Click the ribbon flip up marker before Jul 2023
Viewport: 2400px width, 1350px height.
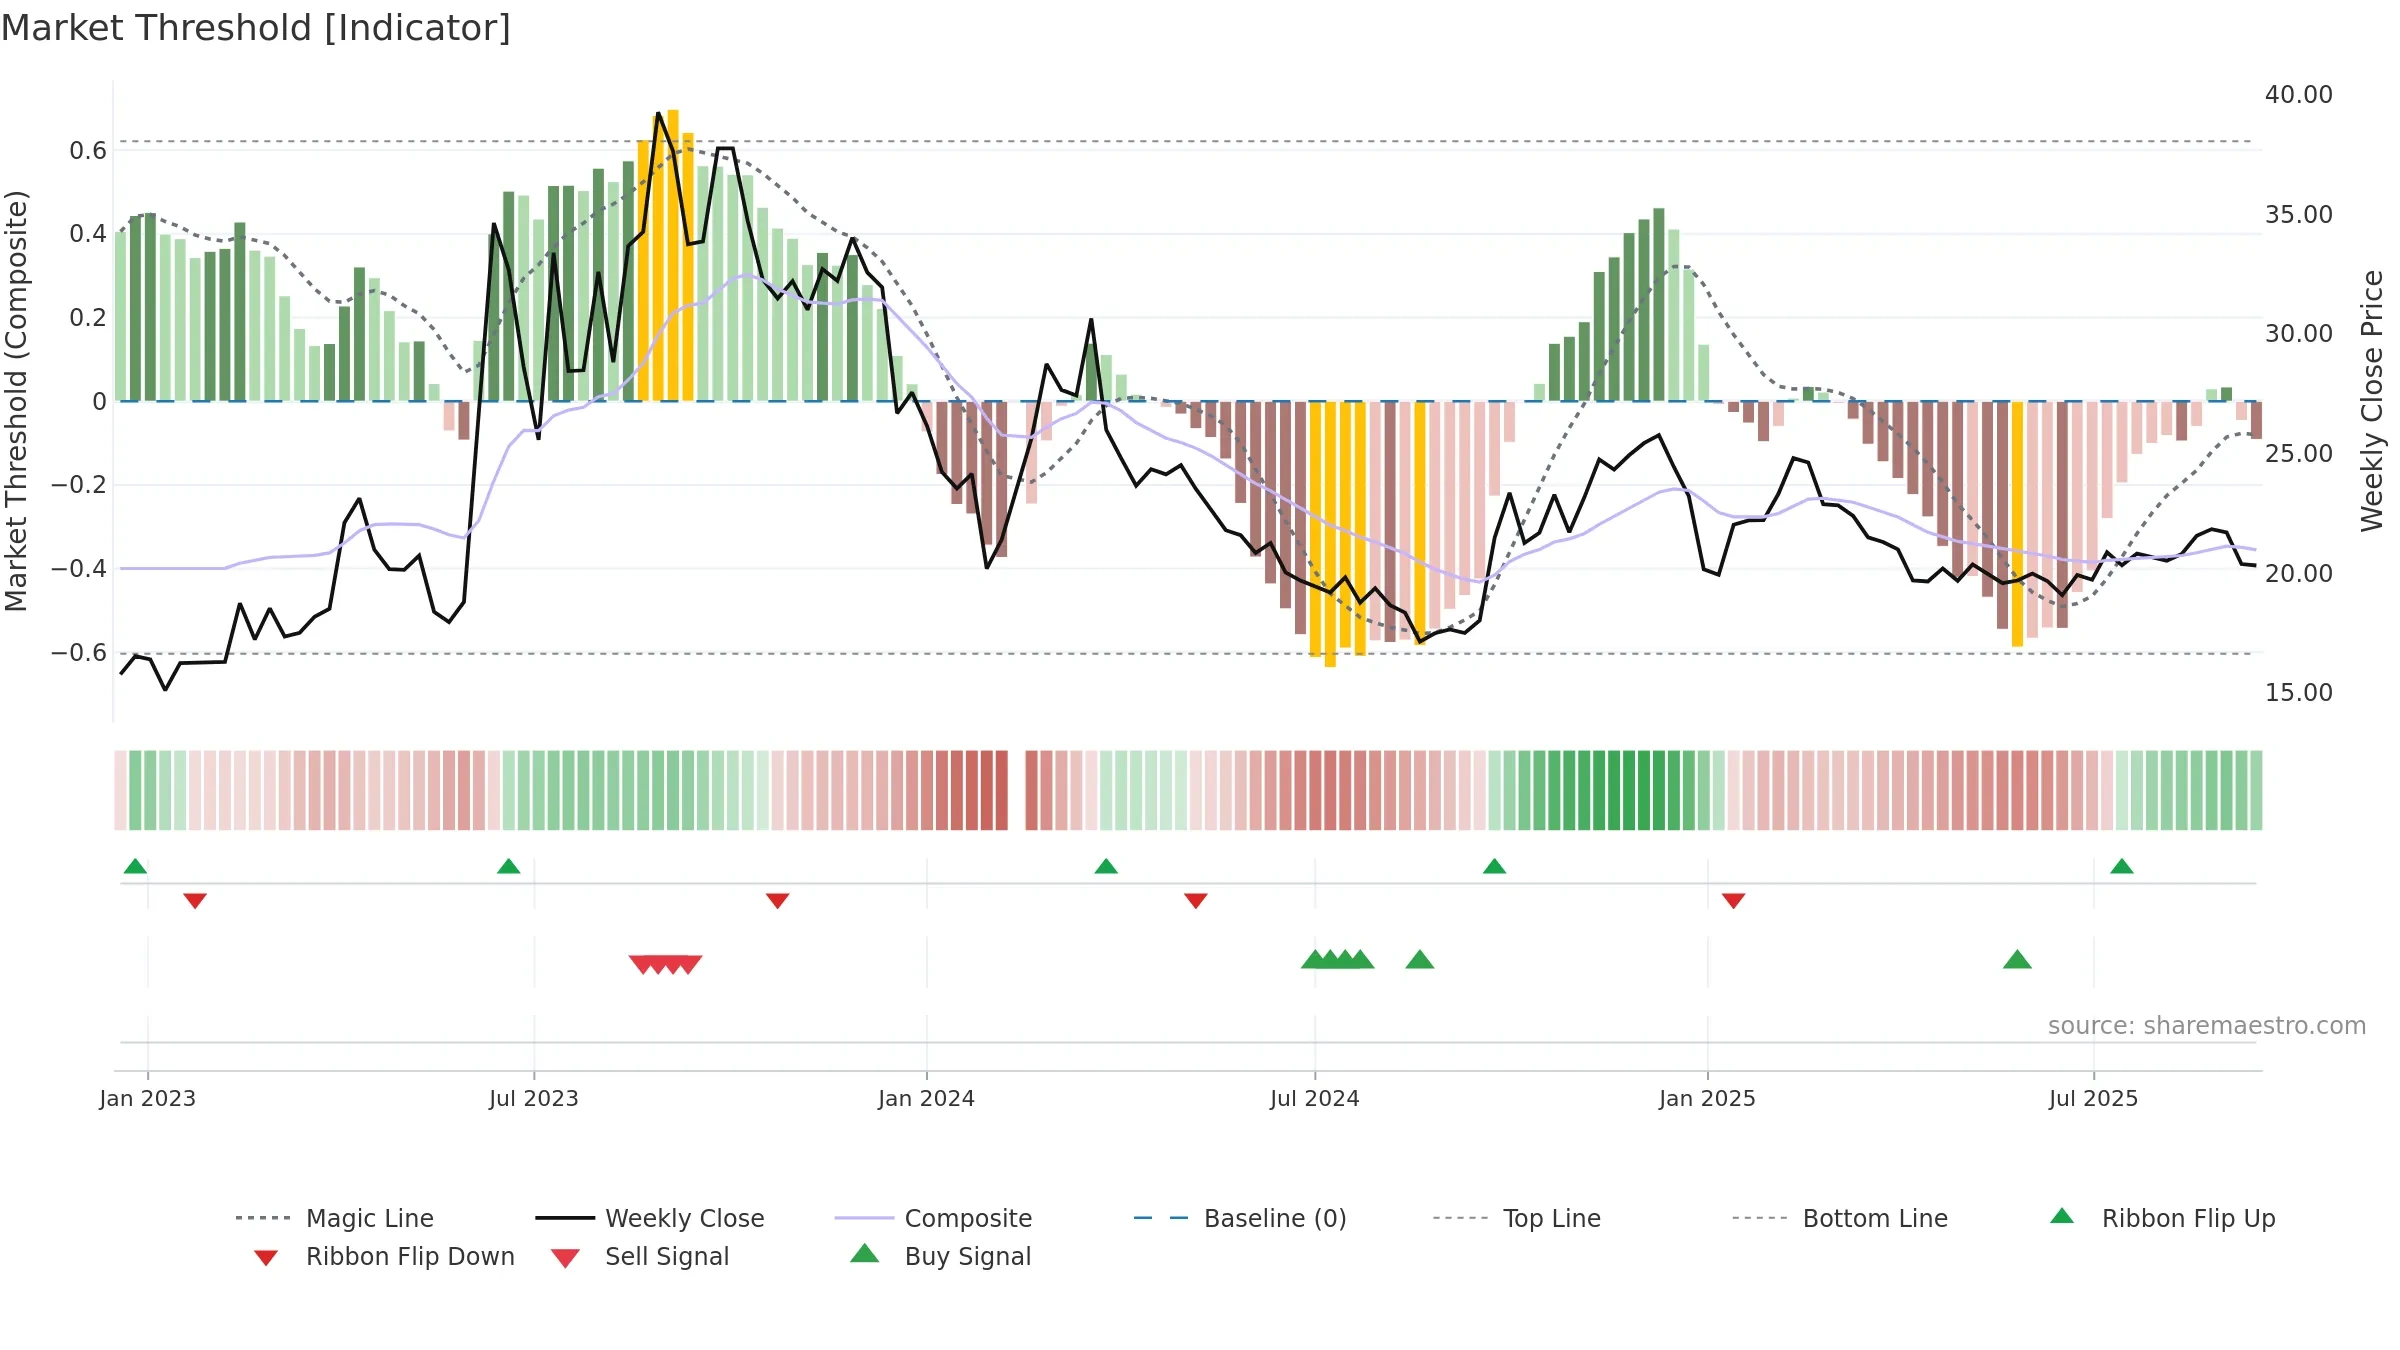tap(508, 866)
